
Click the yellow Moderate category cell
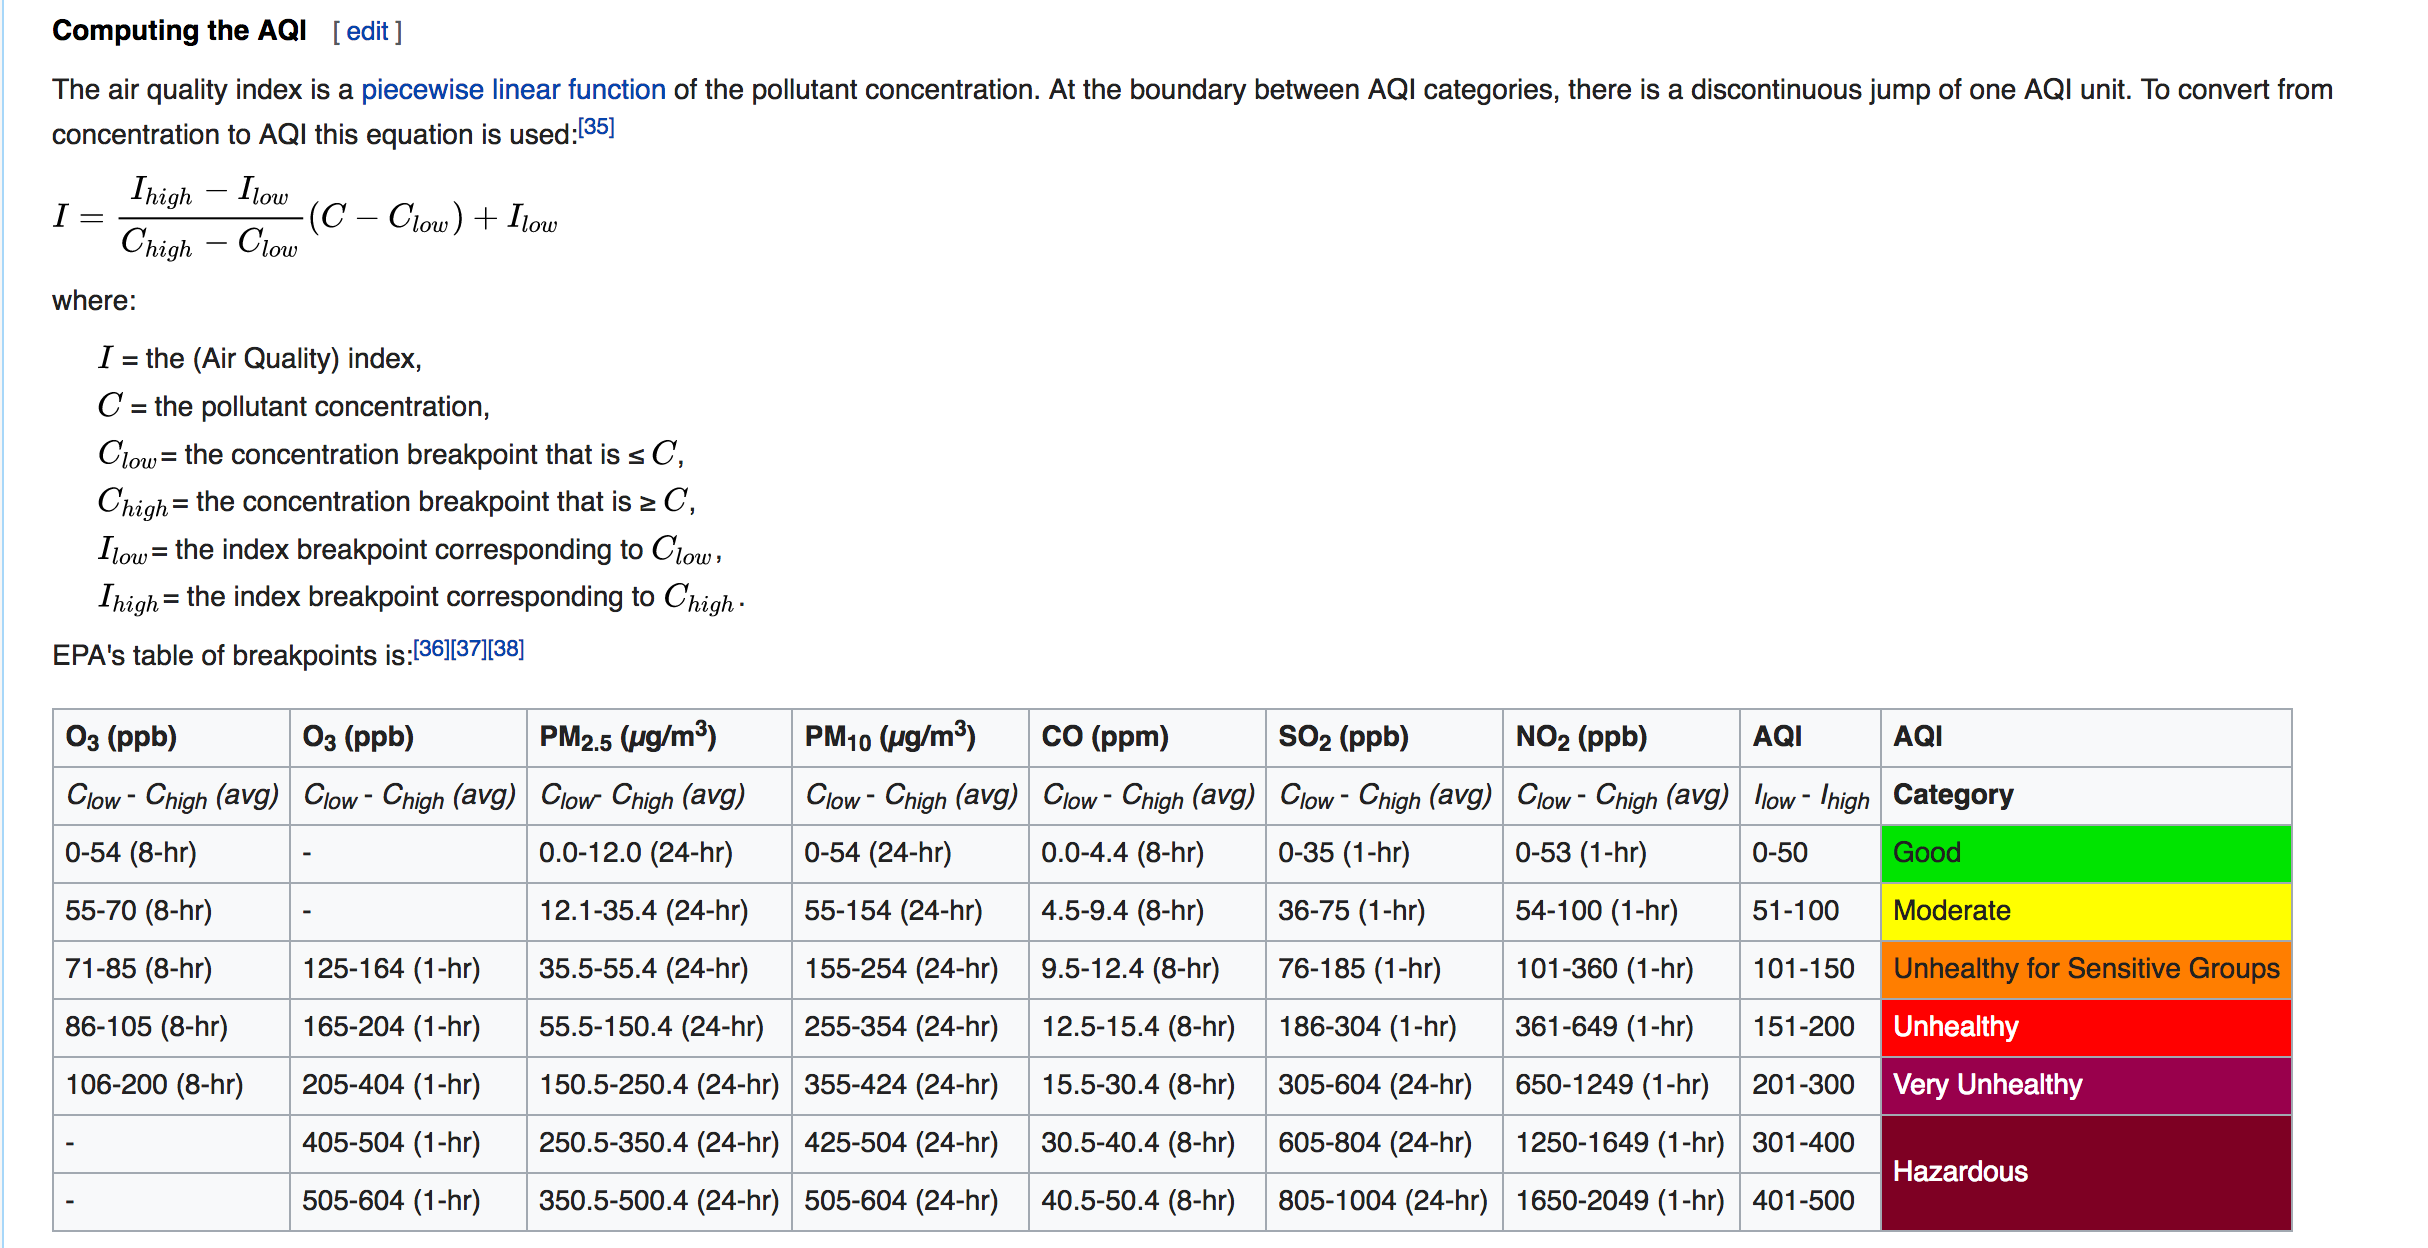click(2085, 911)
